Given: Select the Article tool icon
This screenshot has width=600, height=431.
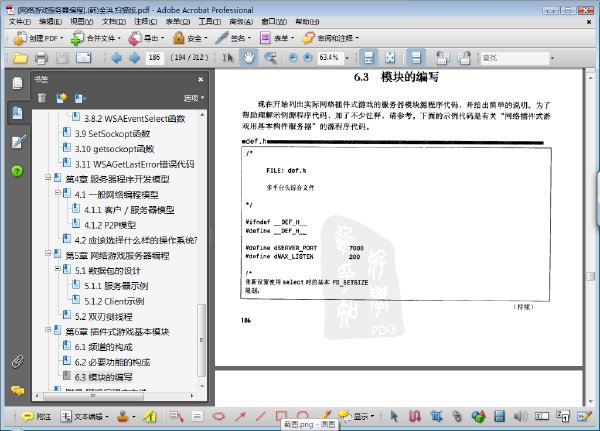Looking at the screenshot, I should tap(415, 416).
